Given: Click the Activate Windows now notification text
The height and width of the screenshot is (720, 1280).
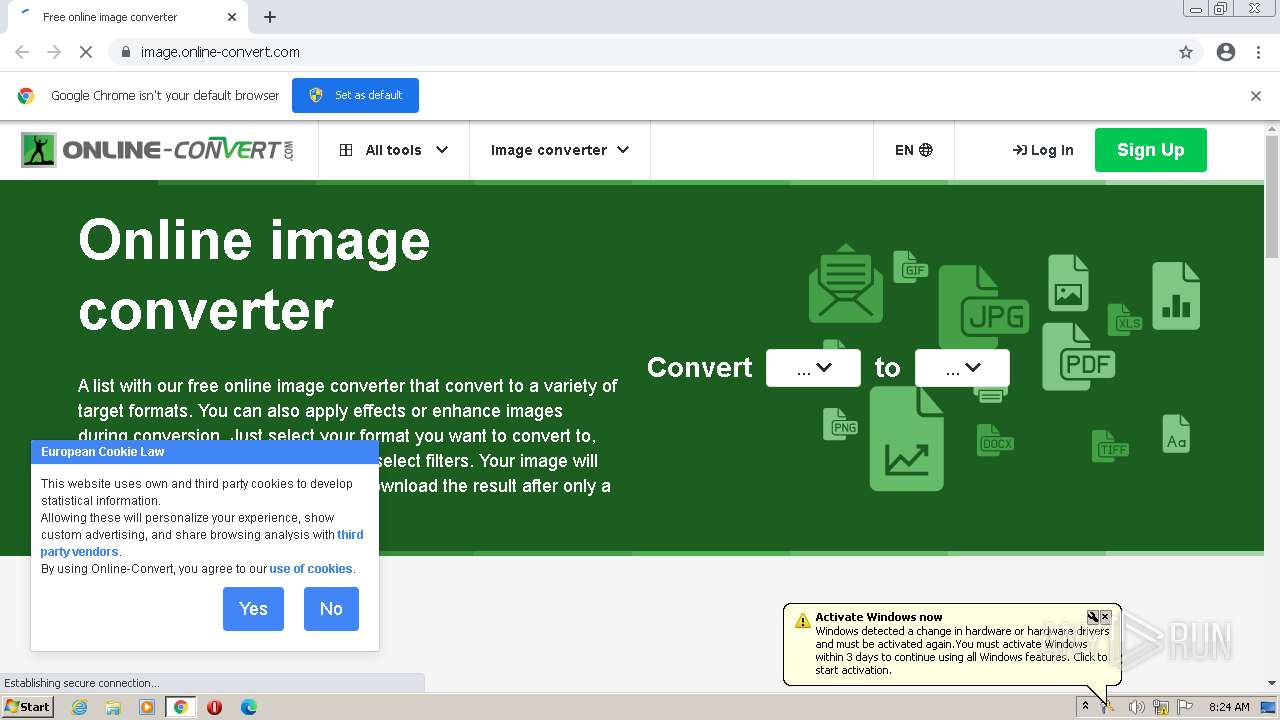Looking at the screenshot, I should click(x=878, y=617).
